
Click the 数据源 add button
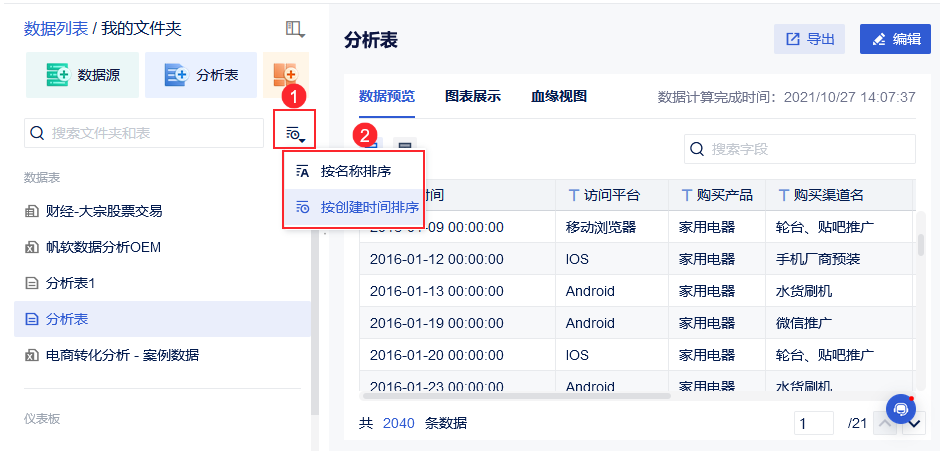click(x=82, y=75)
